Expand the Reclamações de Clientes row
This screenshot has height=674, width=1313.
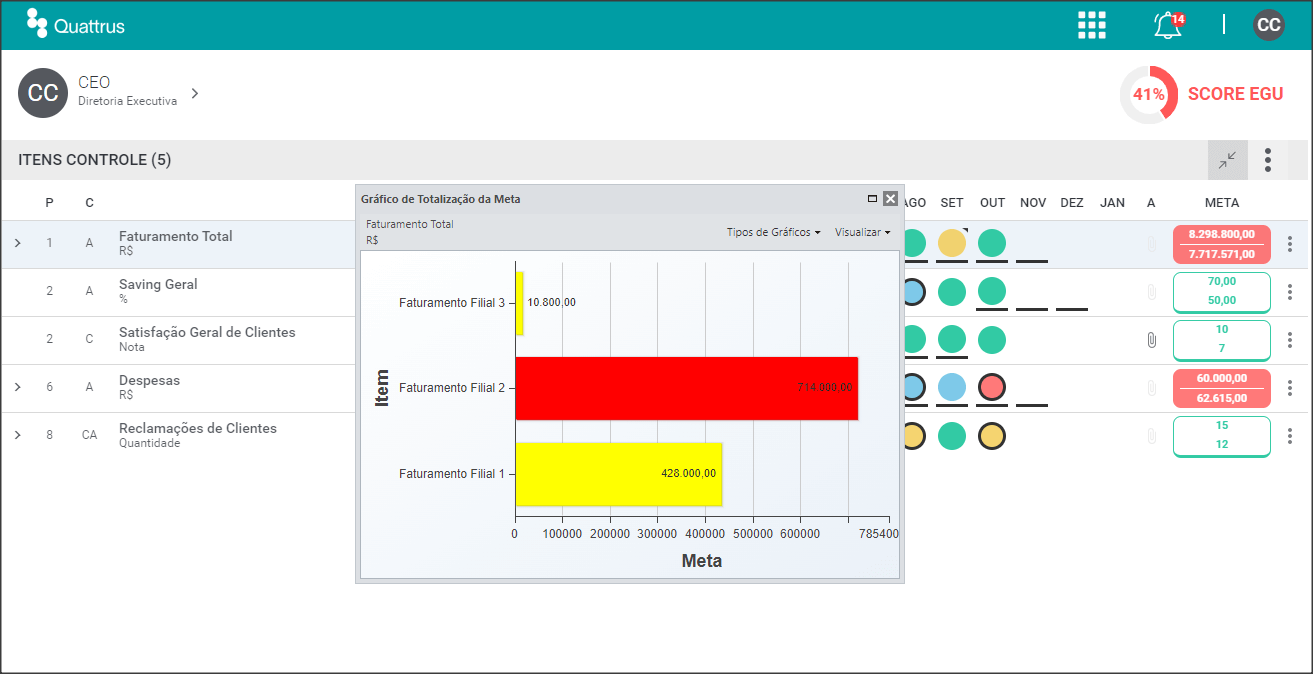click(x=17, y=435)
